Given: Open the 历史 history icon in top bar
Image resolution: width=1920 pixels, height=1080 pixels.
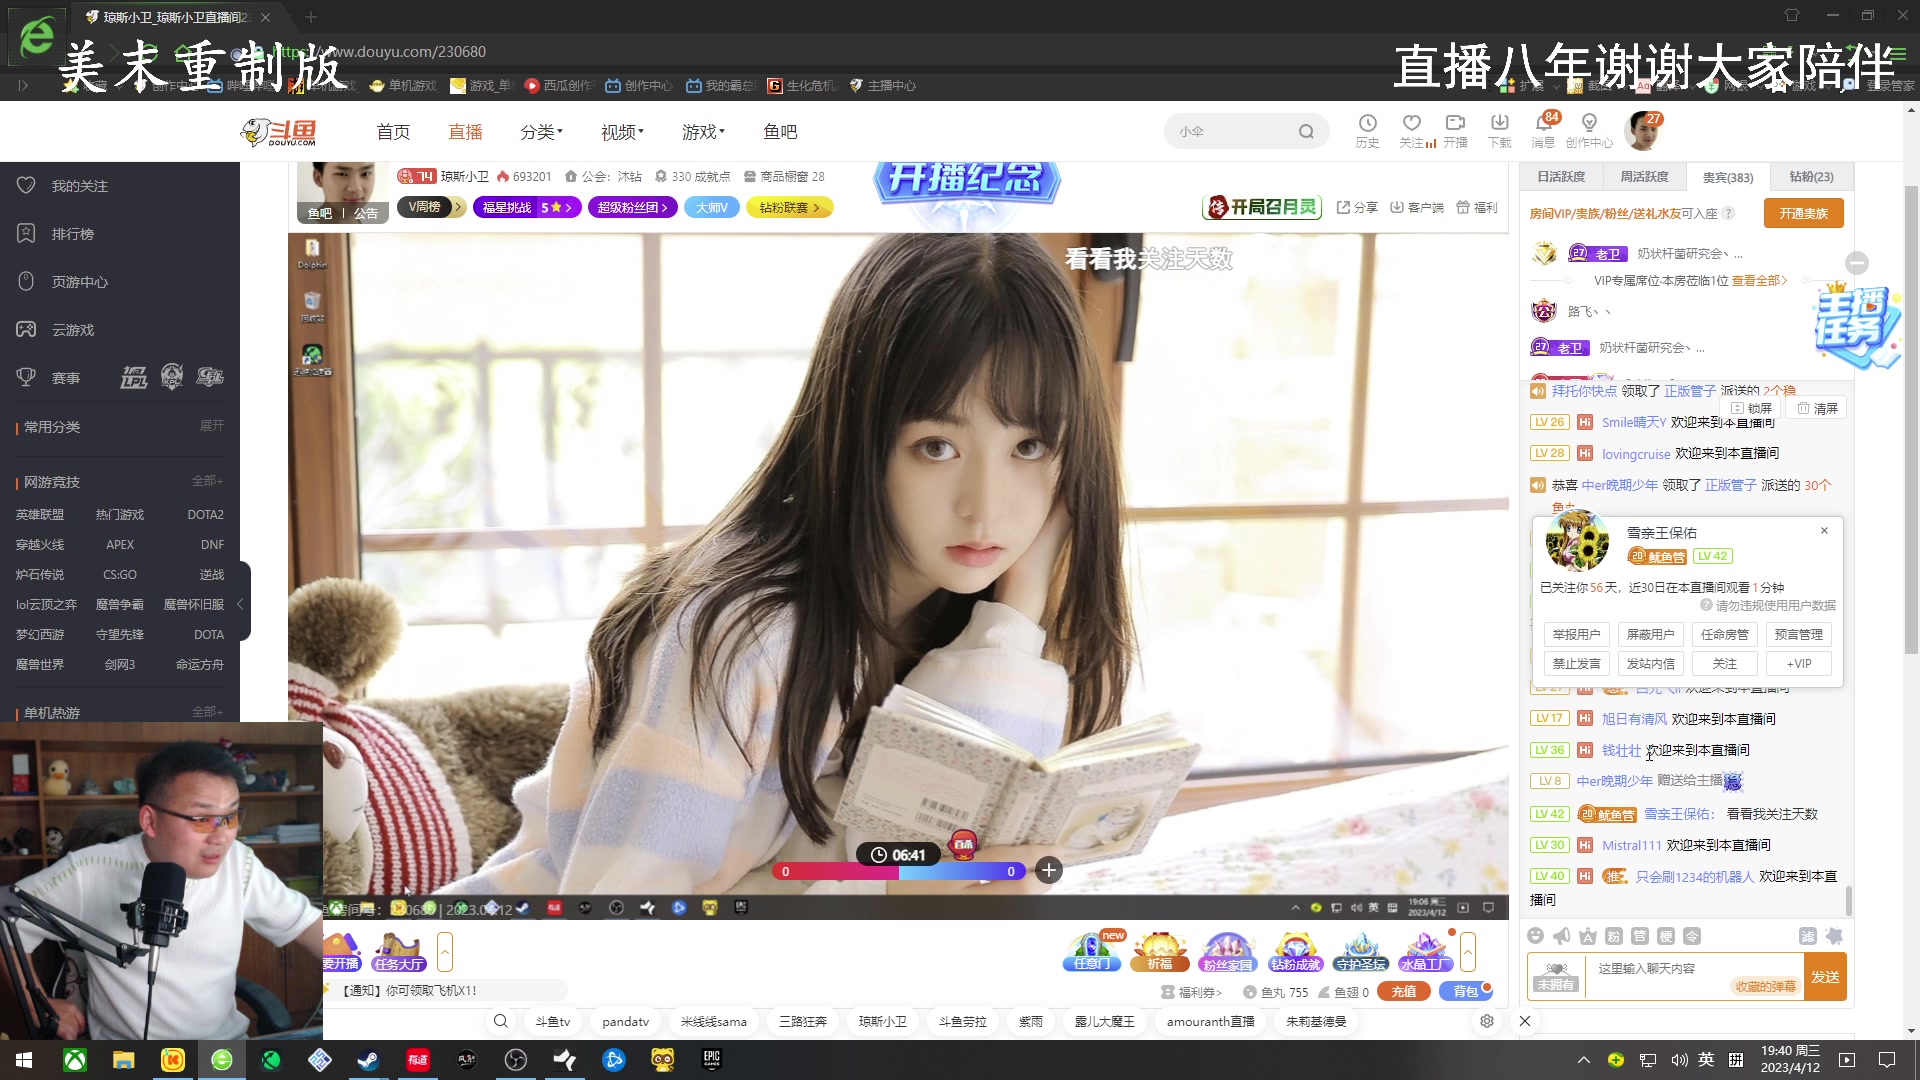Looking at the screenshot, I should click(1368, 130).
